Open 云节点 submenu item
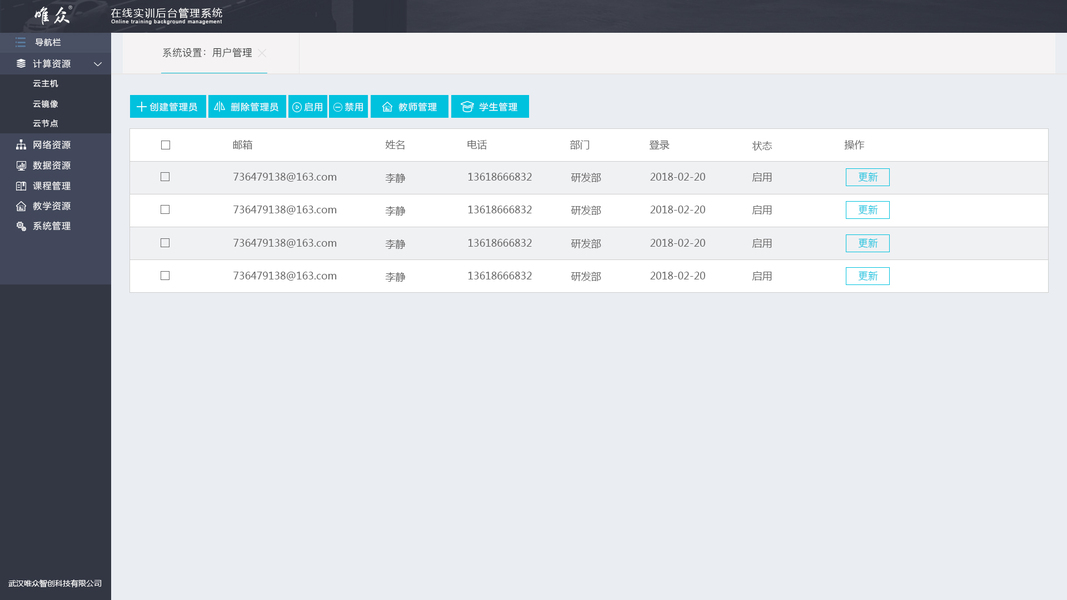This screenshot has width=1067, height=600. coord(46,124)
